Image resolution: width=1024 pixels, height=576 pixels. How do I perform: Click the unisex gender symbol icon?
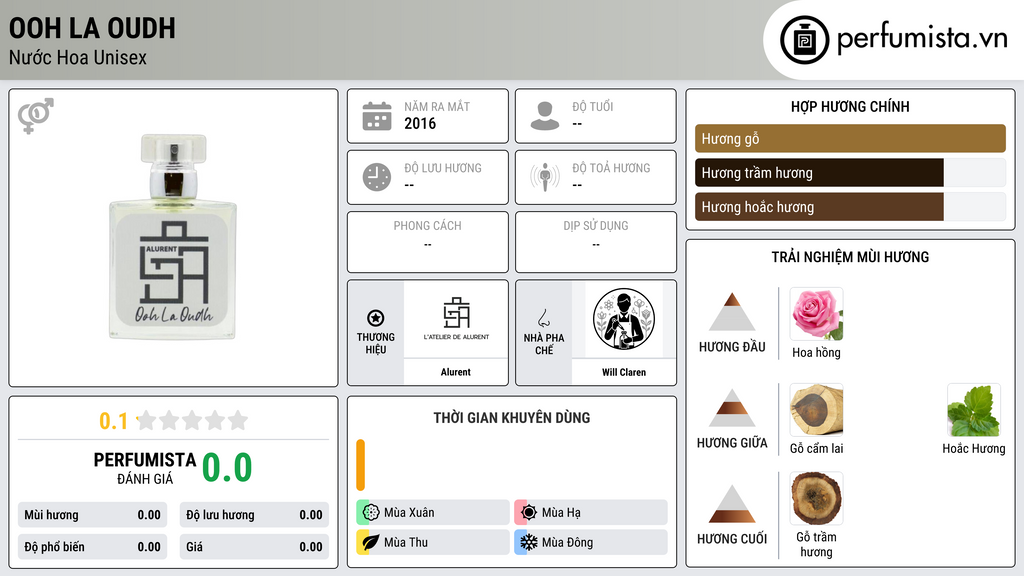click(36, 116)
